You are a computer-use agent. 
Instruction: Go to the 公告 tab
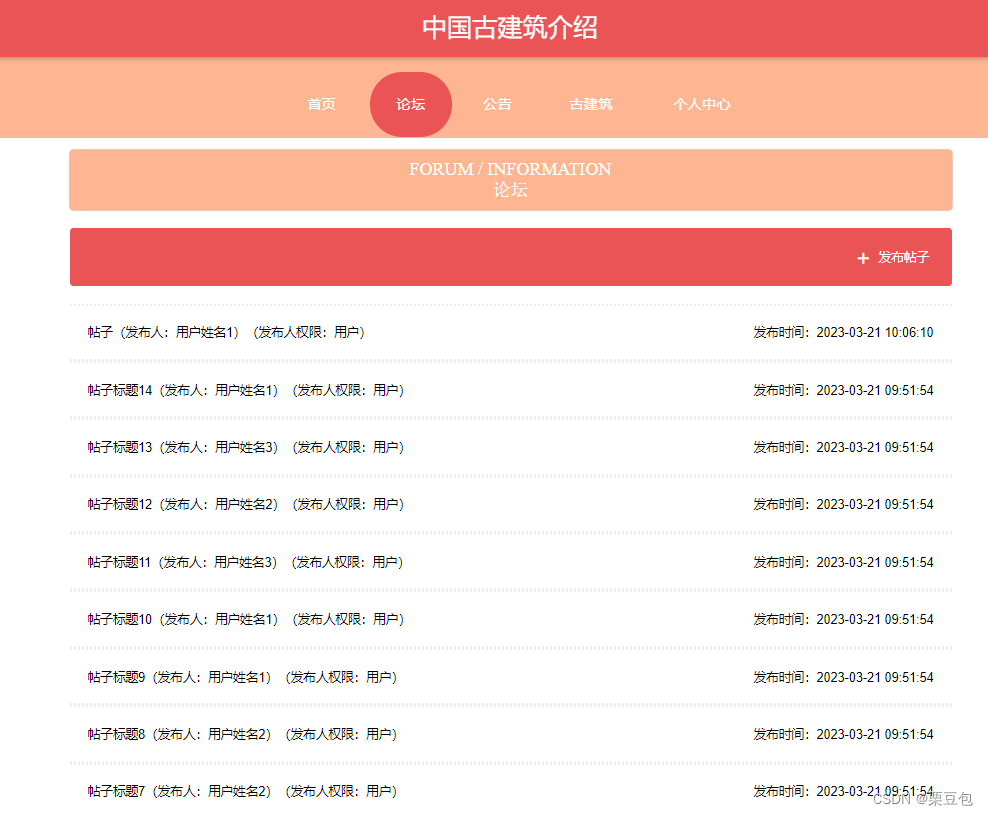click(x=497, y=104)
